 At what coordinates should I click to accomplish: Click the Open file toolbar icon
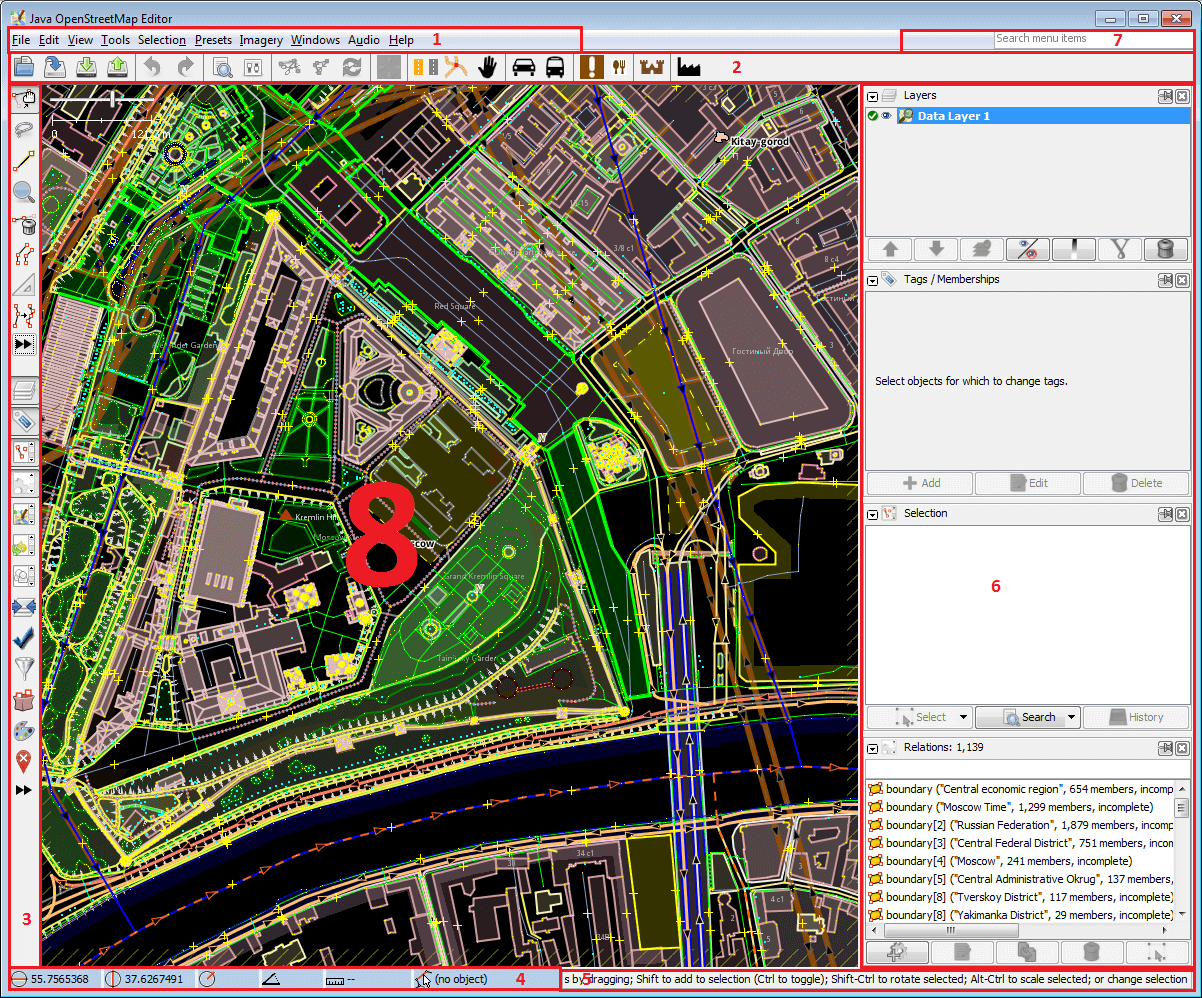(x=23, y=67)
